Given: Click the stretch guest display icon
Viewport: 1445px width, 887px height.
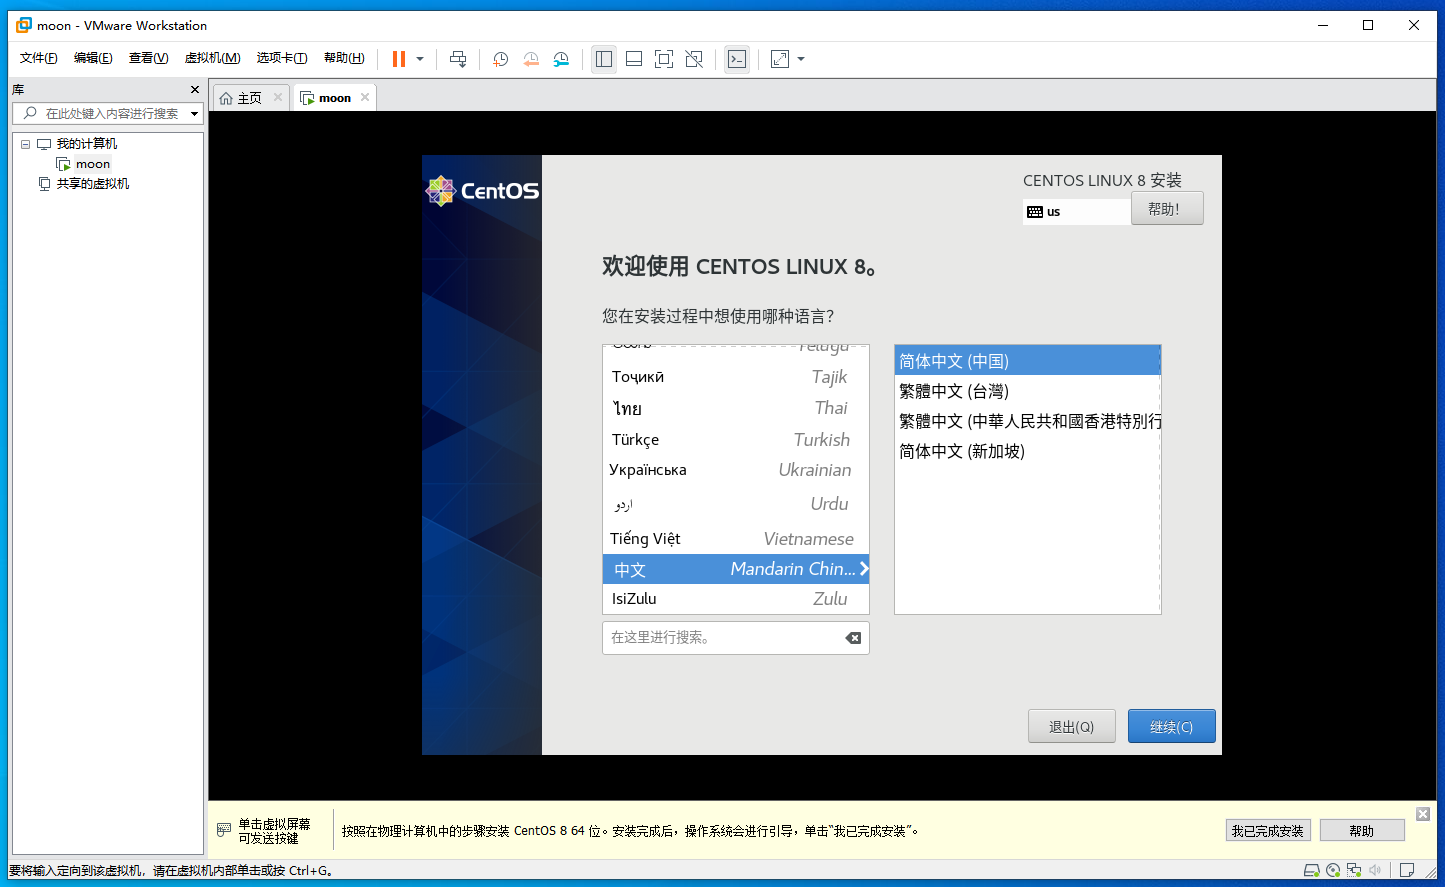Looking at the screenshot, I should point(780,59).
